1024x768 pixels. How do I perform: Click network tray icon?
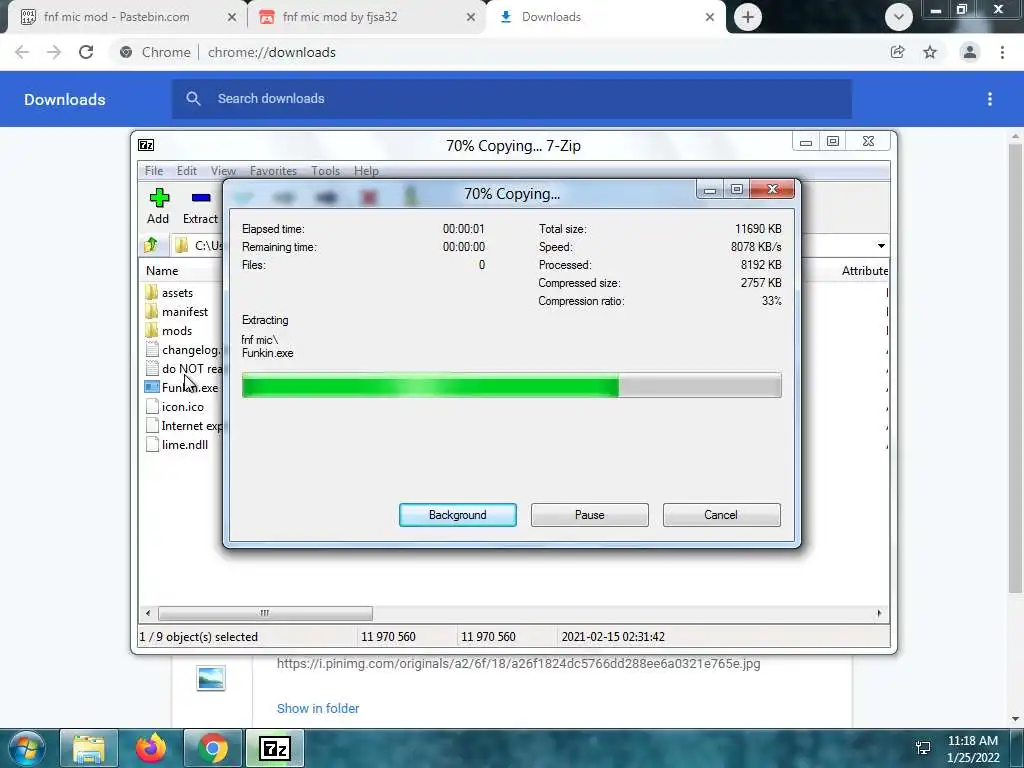coord(923,748)
